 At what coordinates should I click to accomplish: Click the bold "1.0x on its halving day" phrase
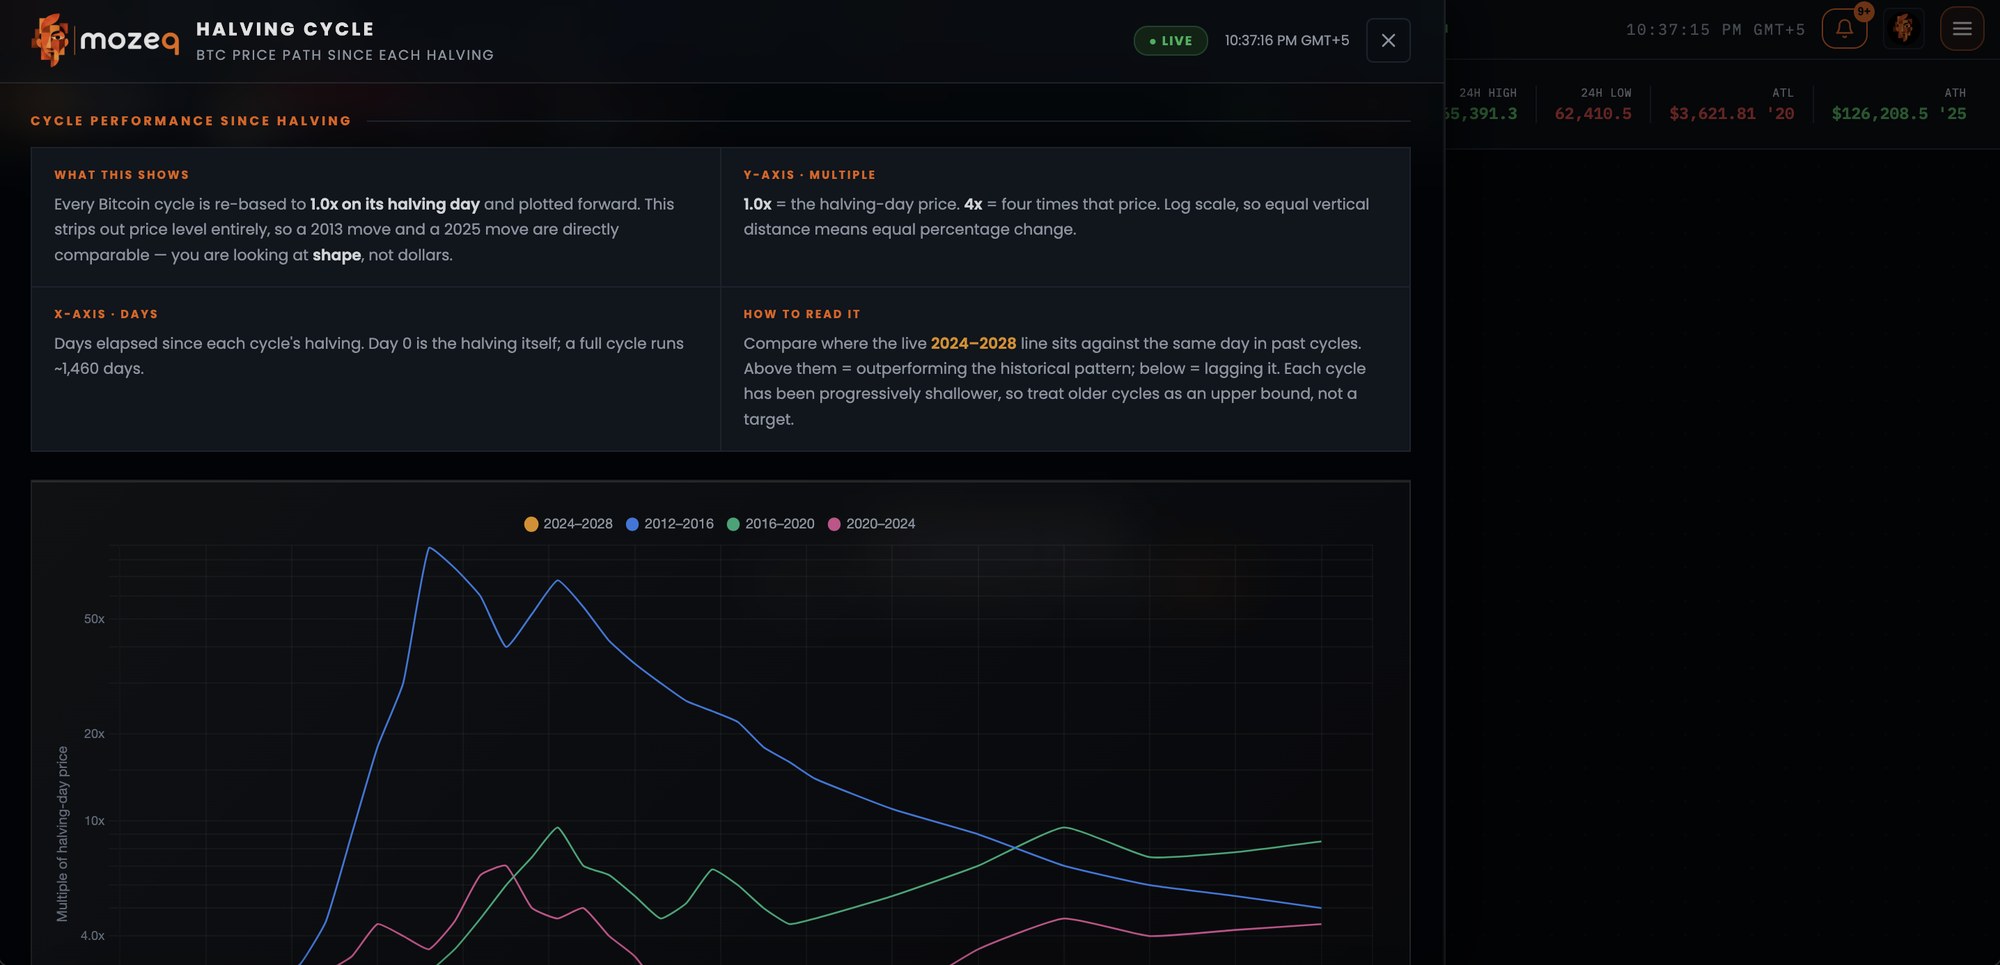[x=395, y=204]
